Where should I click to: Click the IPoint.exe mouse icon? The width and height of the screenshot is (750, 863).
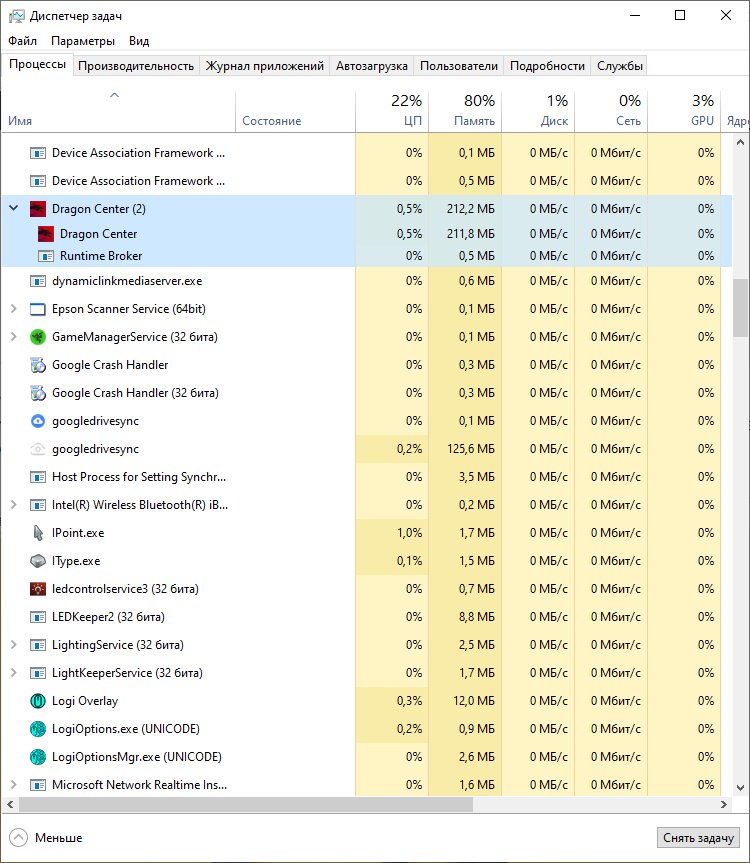[x=37, y=533]
